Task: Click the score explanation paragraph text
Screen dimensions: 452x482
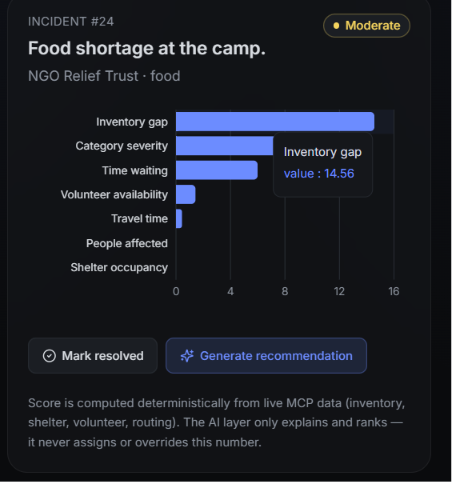Action: pos(216,423)
